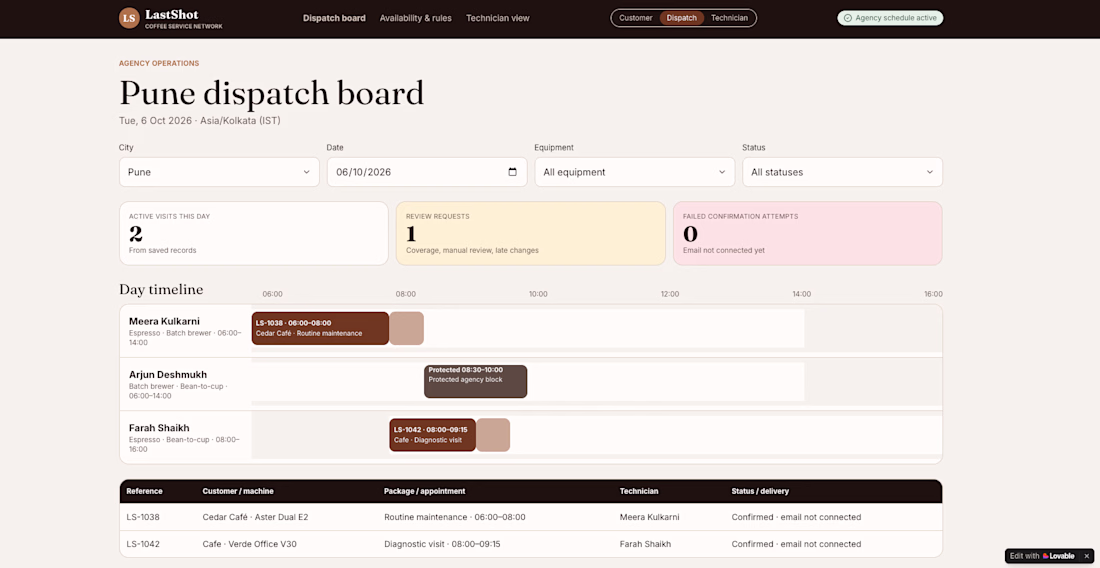Viewport: 1100px width, 568px height.
Task: Select the Protected agency block on timeline
Action: point(475,381)
